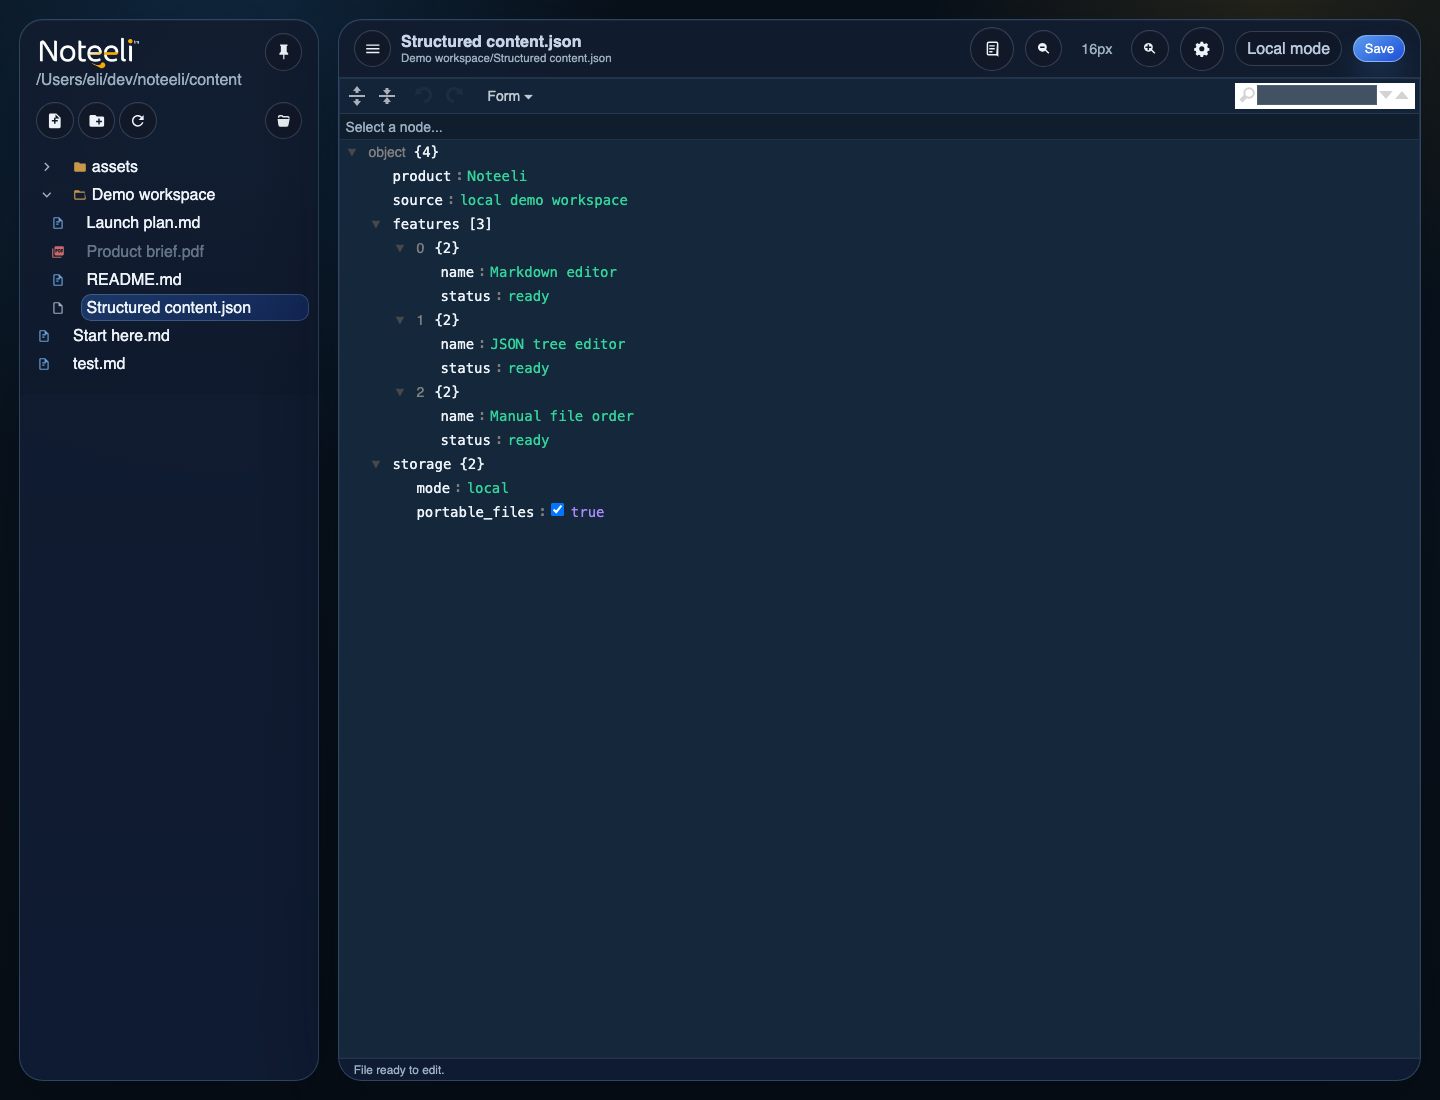Zoom in the editor font size
Image resolution: width=1440 pixels, height=1100 pixels.
pos(1150,48)
